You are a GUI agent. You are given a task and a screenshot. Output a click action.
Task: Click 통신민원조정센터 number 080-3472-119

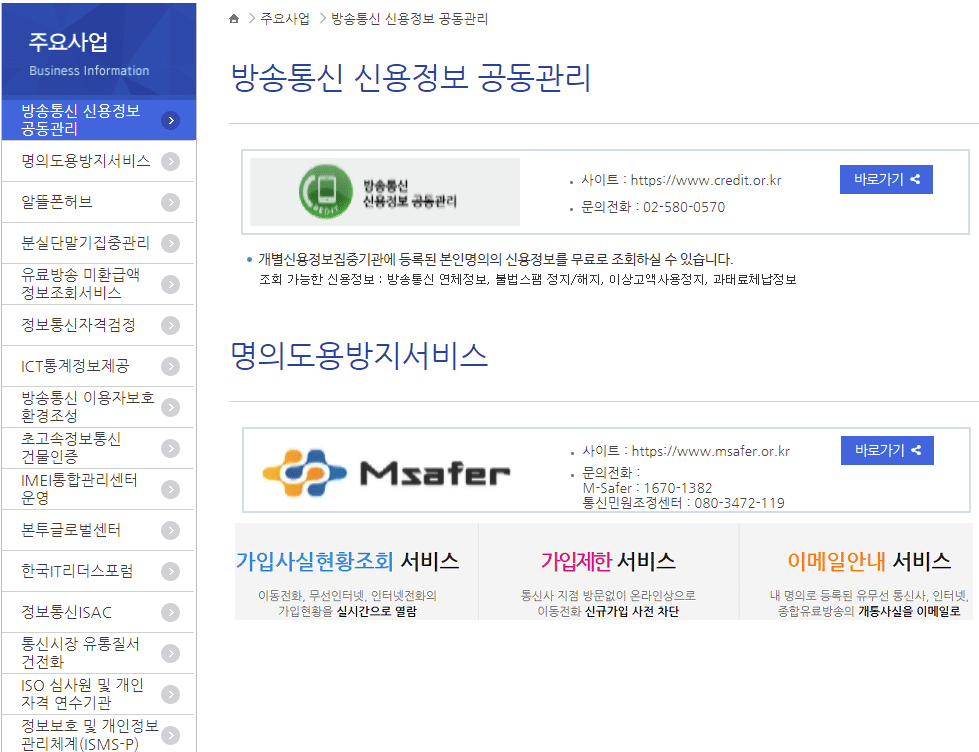tap(739, 503)
